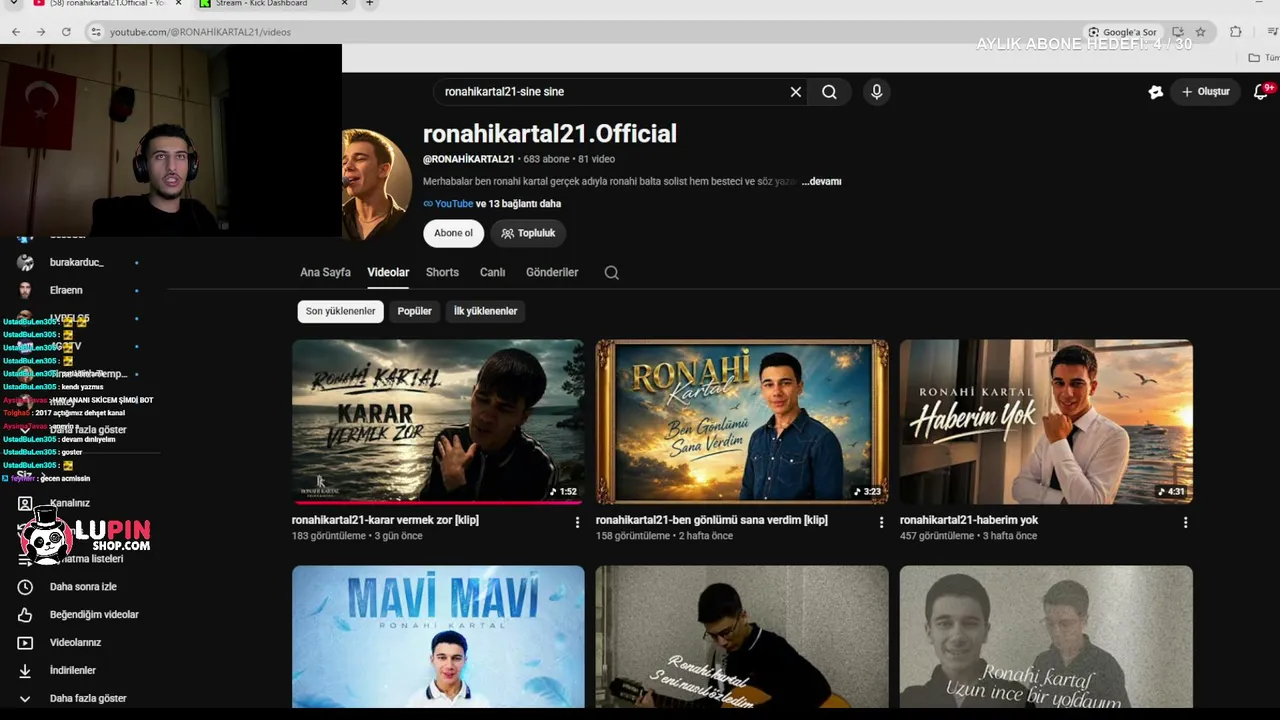The width and height of the screenshot is (1280, 720).
Task: Sort by İlk yüklenenler chip
Action: click(x=485, y=311)
